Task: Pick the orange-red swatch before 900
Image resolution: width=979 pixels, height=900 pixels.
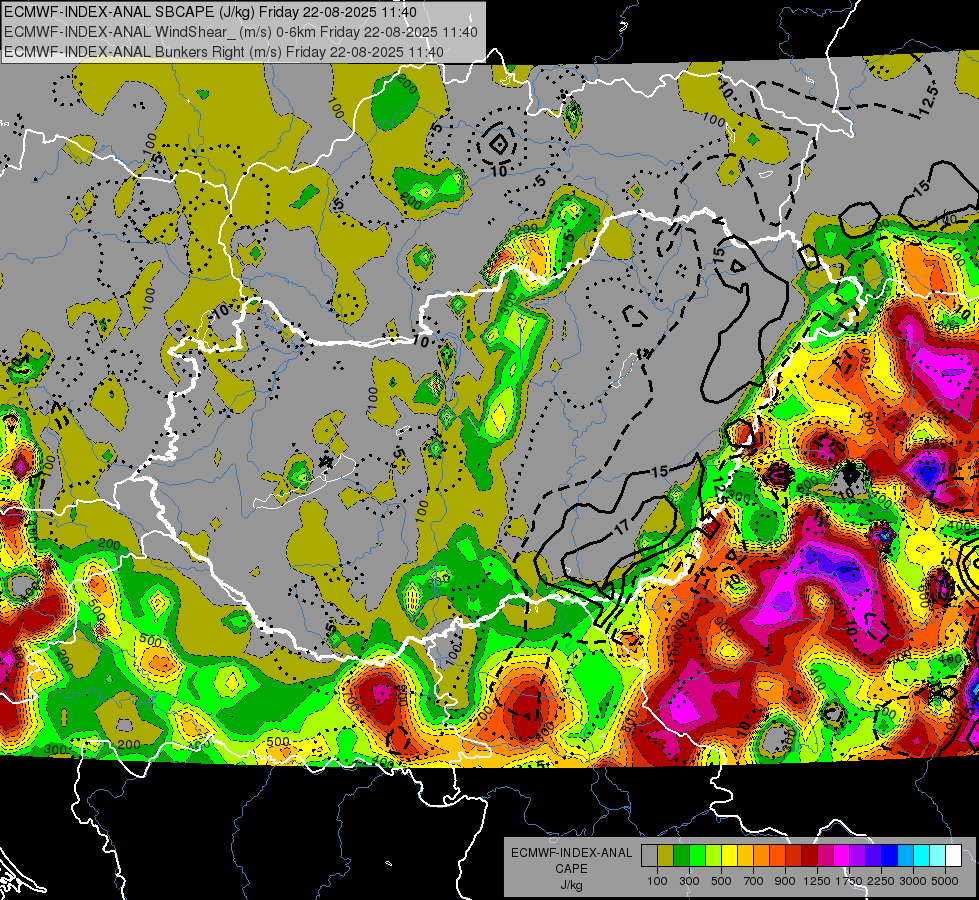Action: (x=777, y=856)
